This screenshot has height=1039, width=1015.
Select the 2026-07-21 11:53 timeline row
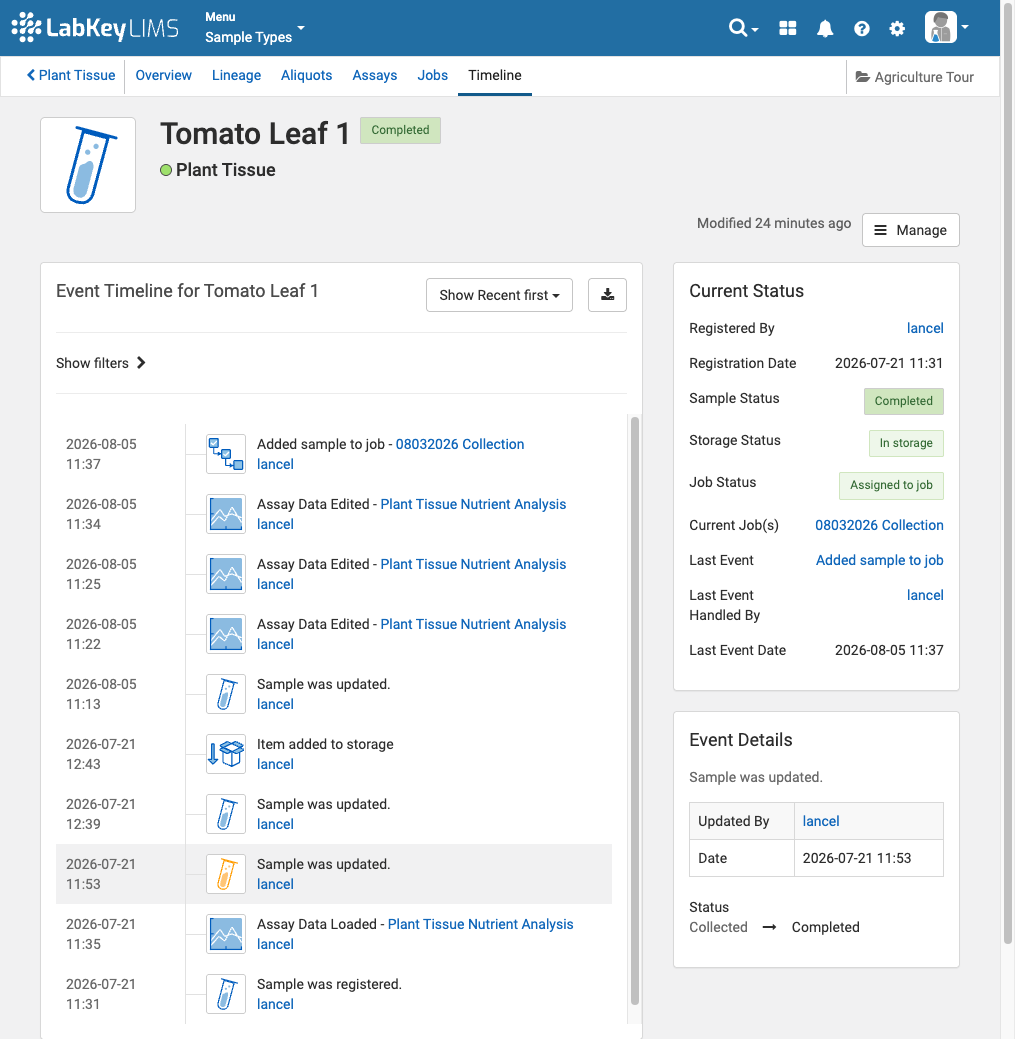point(333,874)
